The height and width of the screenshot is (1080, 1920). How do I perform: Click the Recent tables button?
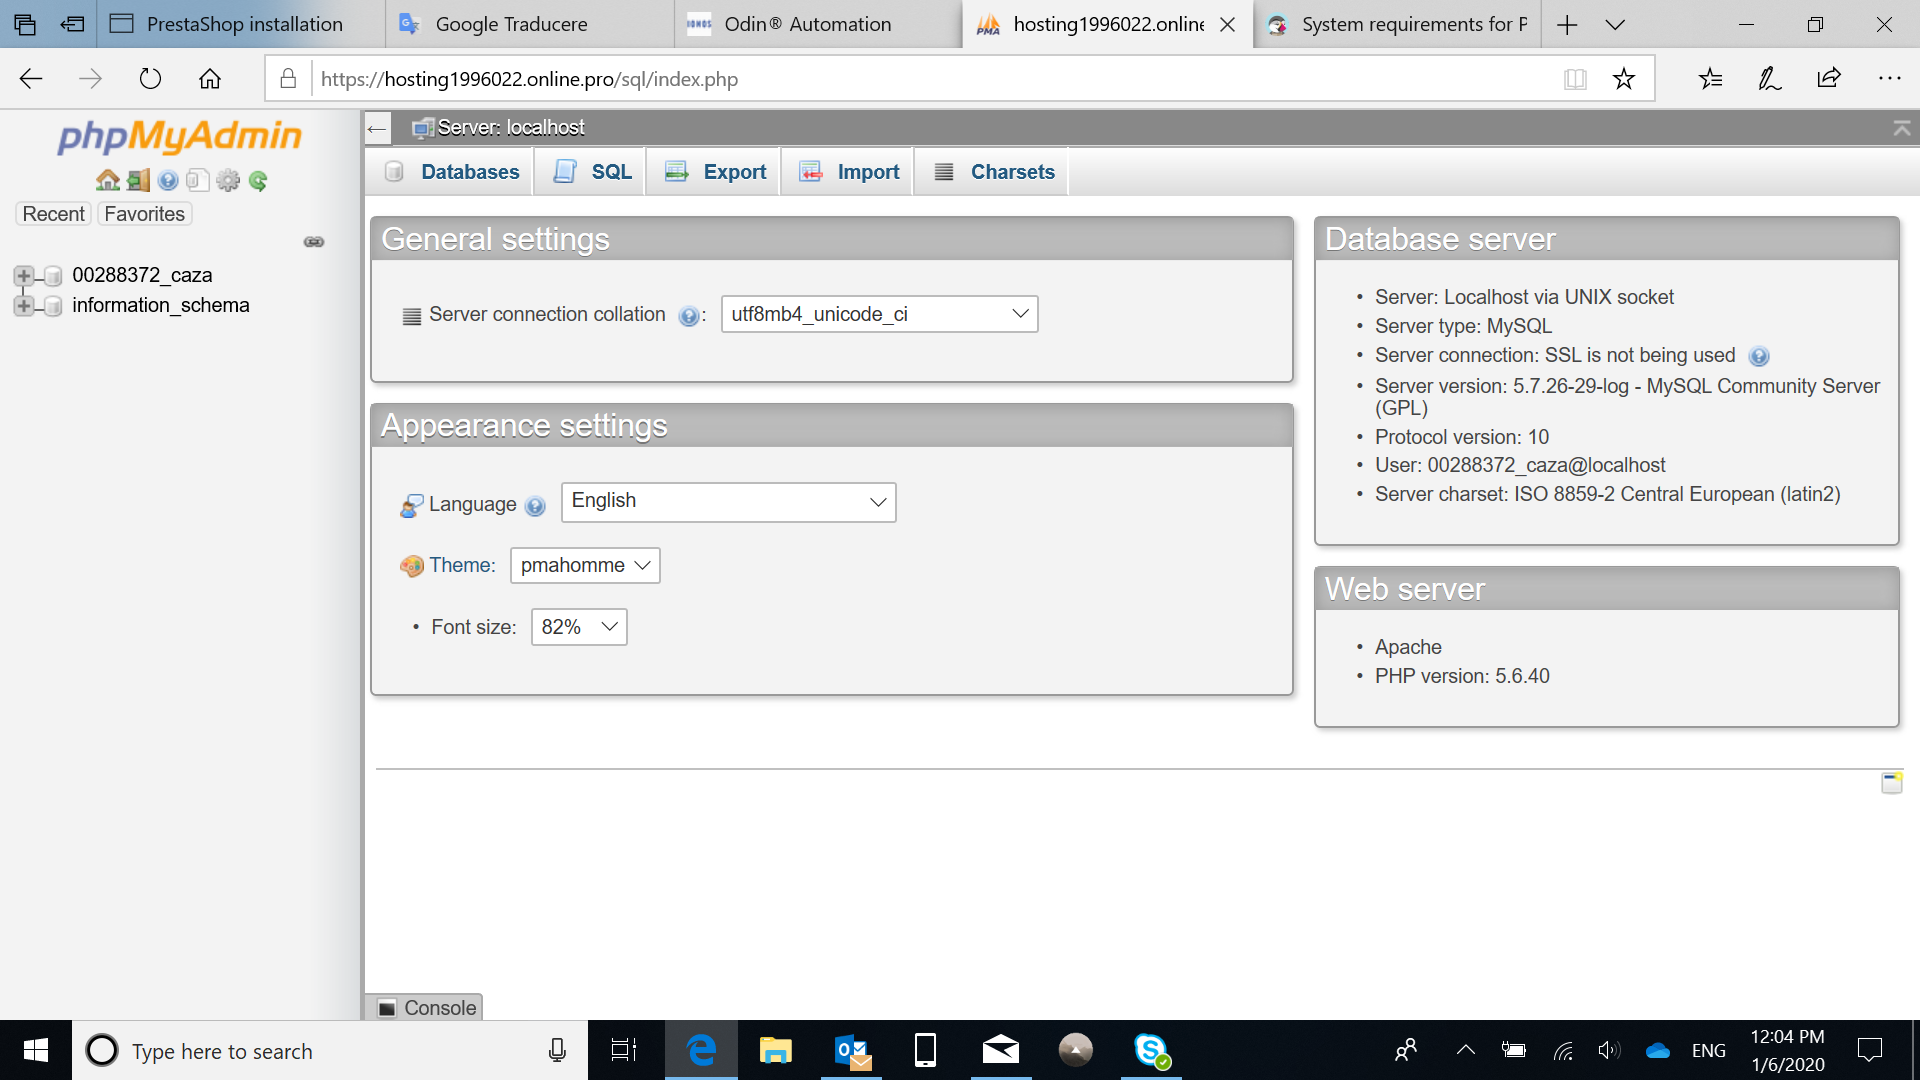click(x=54, y=214)
